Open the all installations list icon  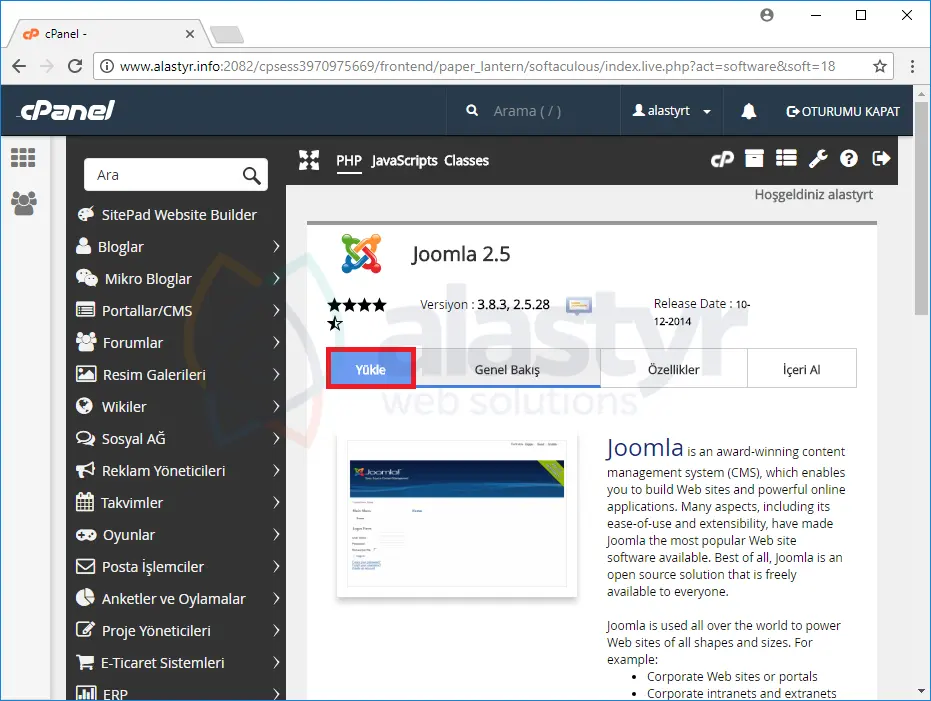pyautogui.click(x=786, y=158)
